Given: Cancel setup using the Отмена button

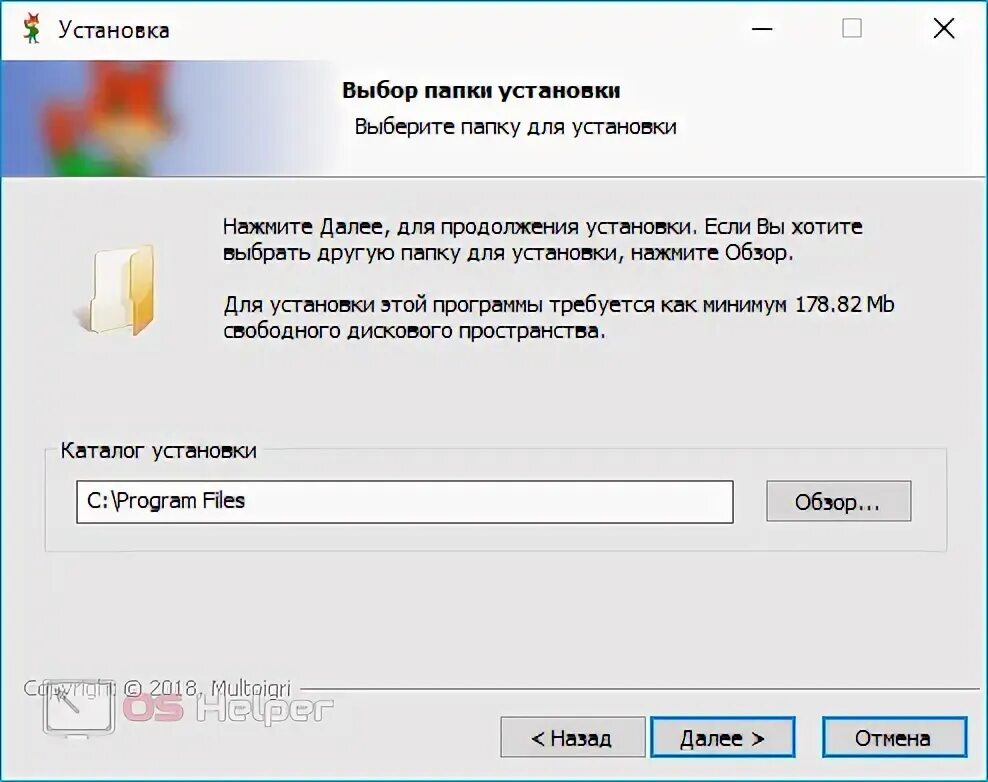Looking at the screenshot, I should [893, 737].
